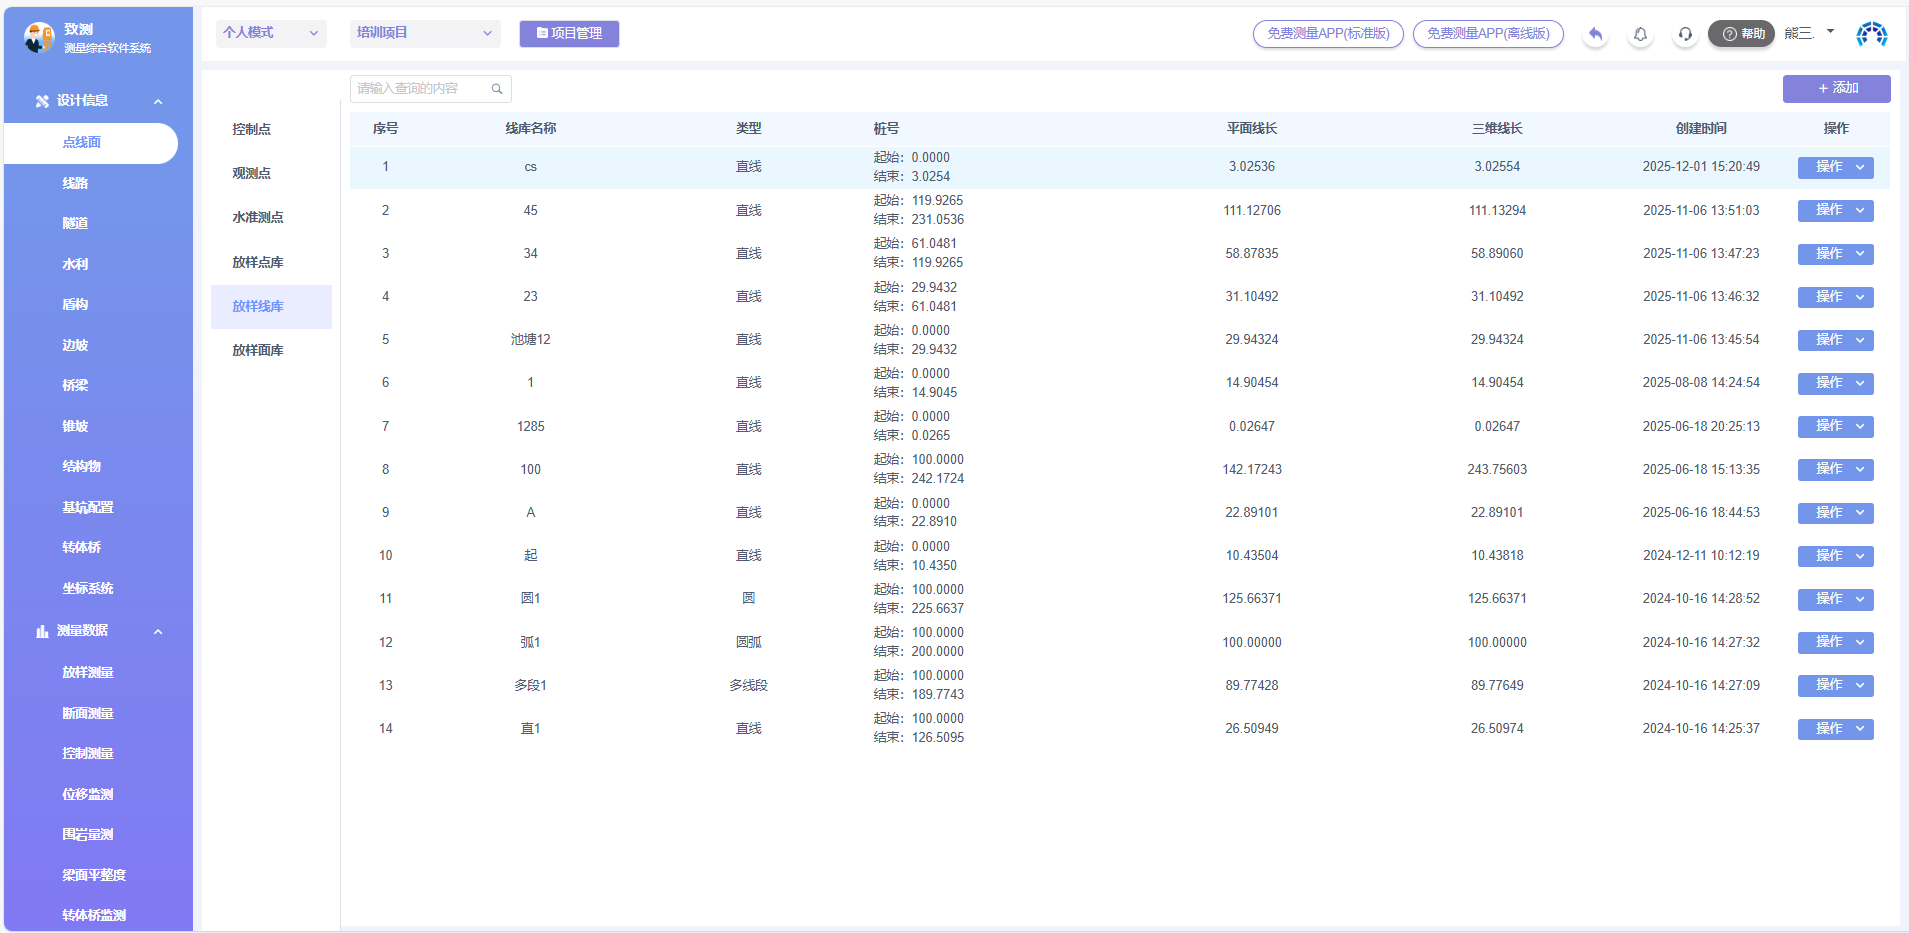Collapse the 测量数据 sidebar section
Screen dimensions: 1909x933
tap(158, 631)
